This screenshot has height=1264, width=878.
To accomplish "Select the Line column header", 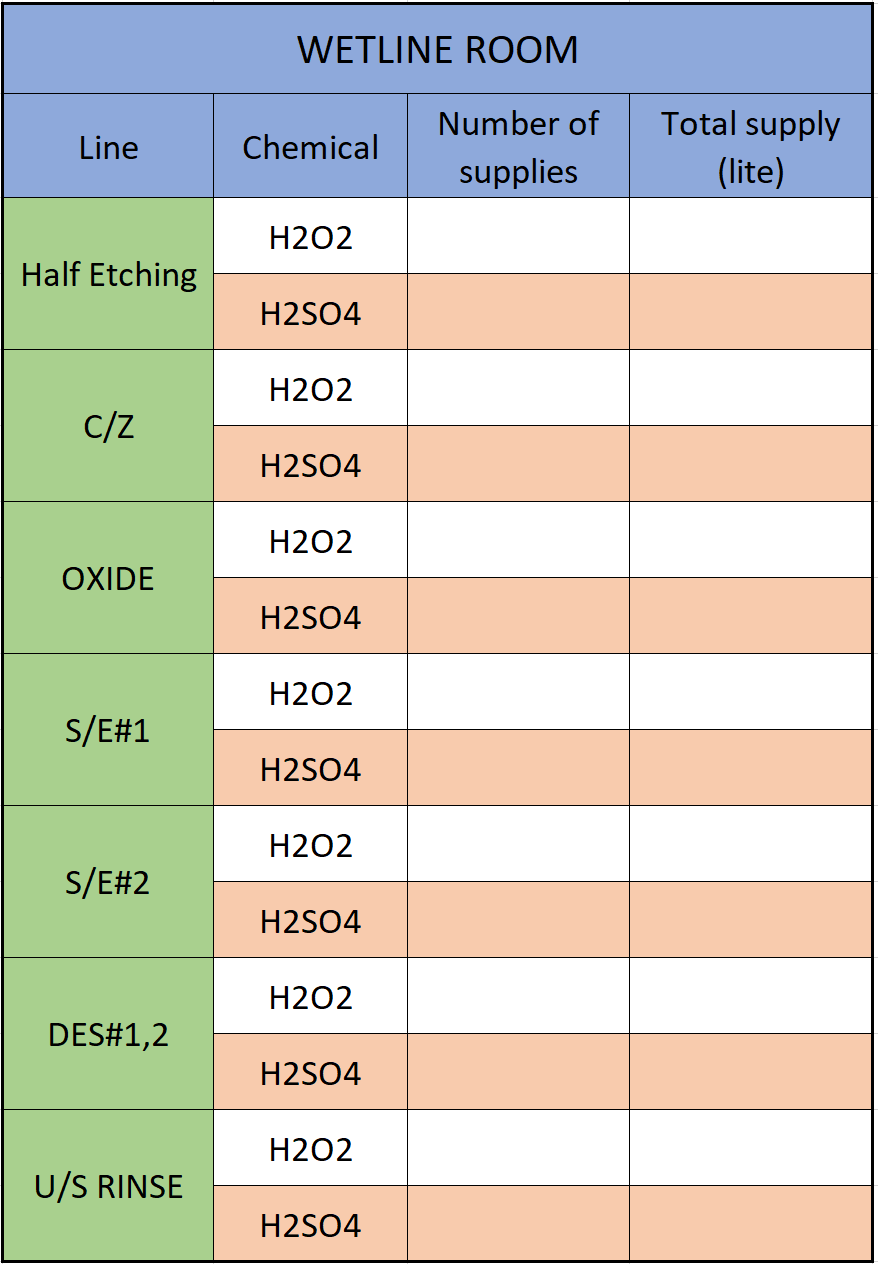I will (x=108, y=147).
